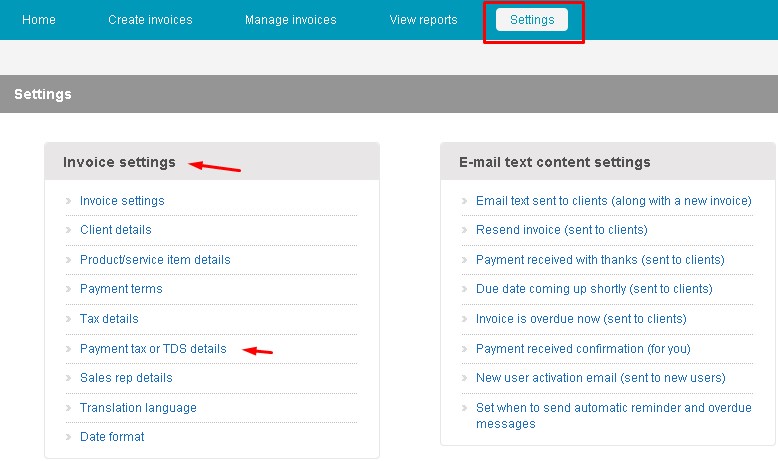Choose the Date format link

(112, 437)
